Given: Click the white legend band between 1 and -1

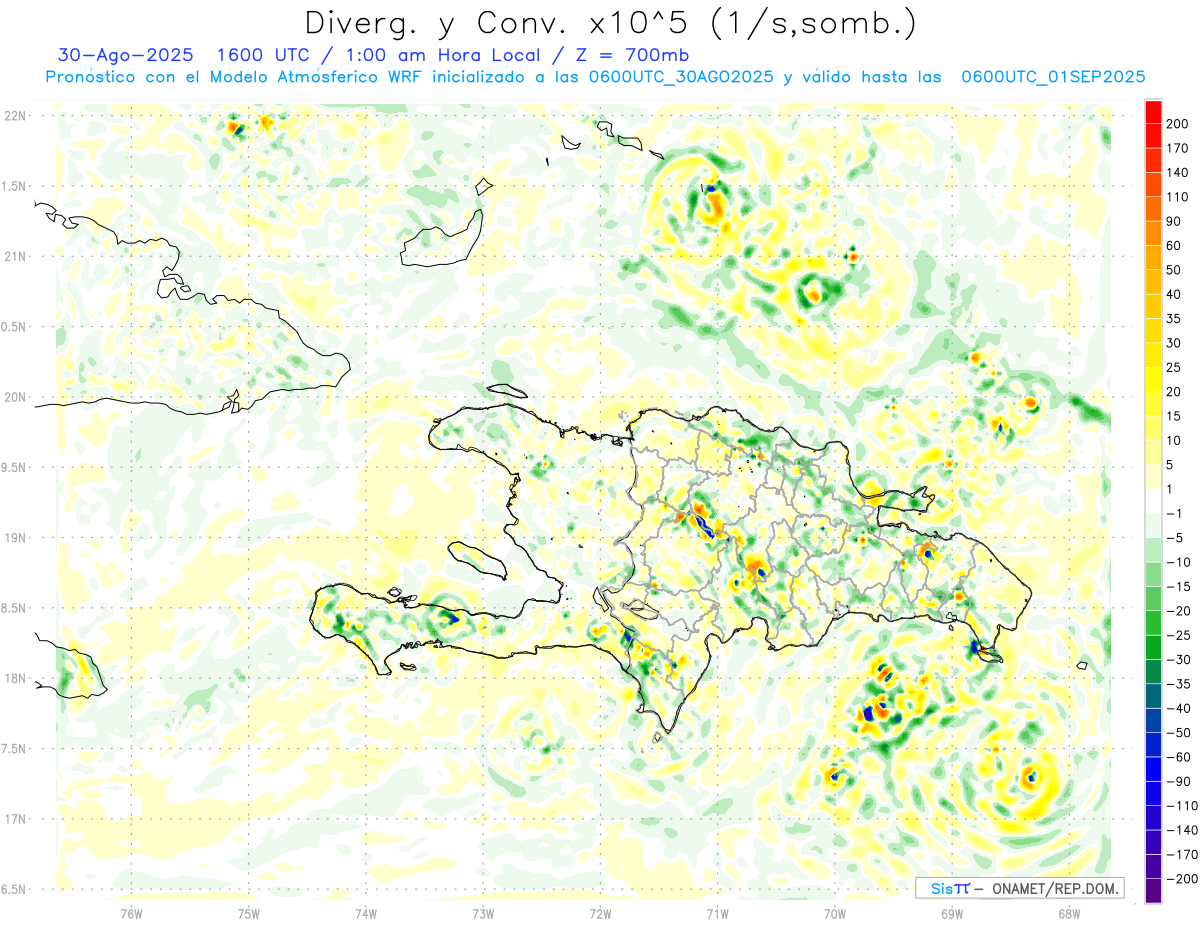Looking at the screenshot, I should (x=1153, y=501).
